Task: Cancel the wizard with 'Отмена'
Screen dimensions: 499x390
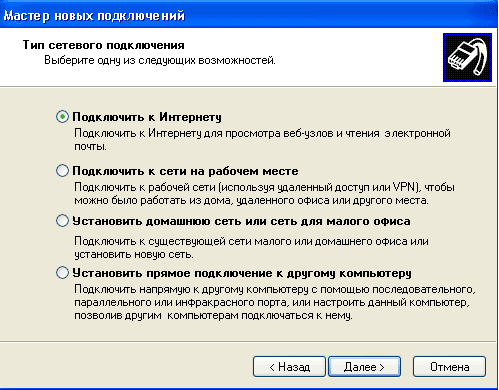Action: coord(449,367)
